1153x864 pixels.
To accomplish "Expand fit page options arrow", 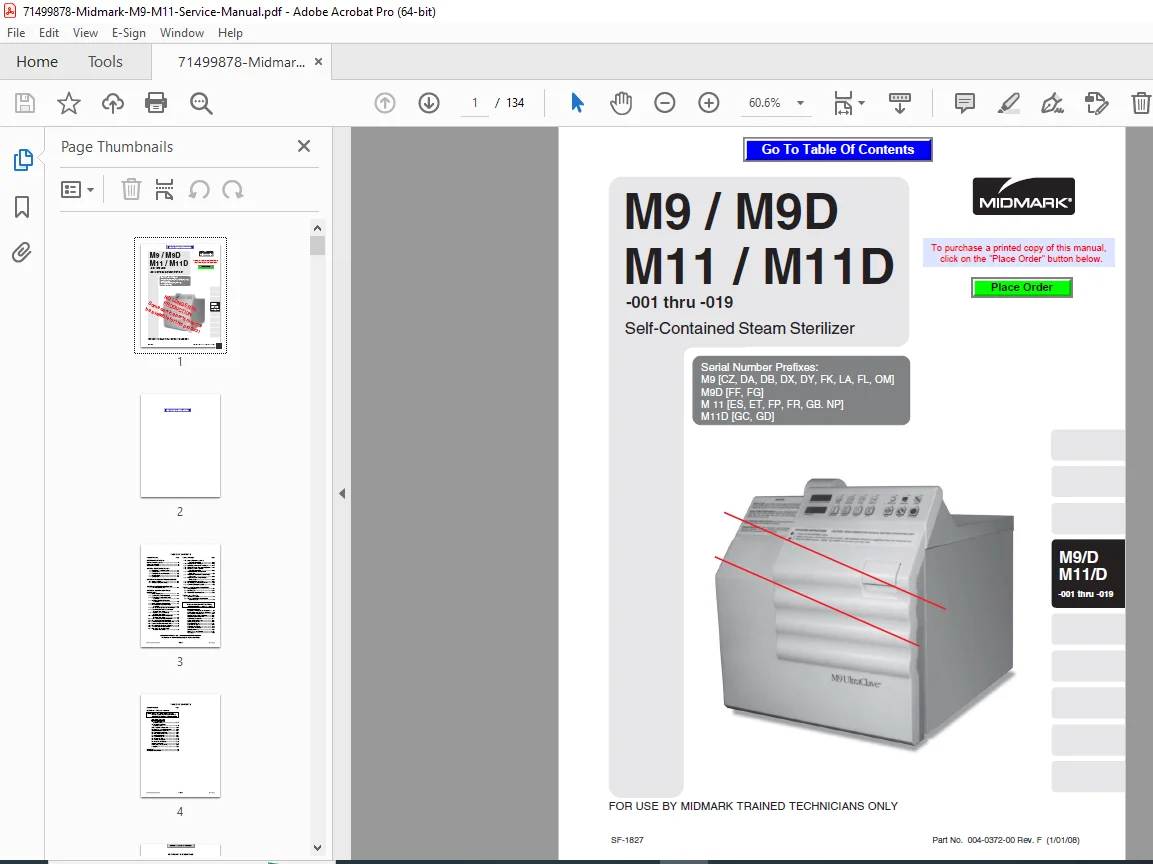I will (x=862, y=103).
